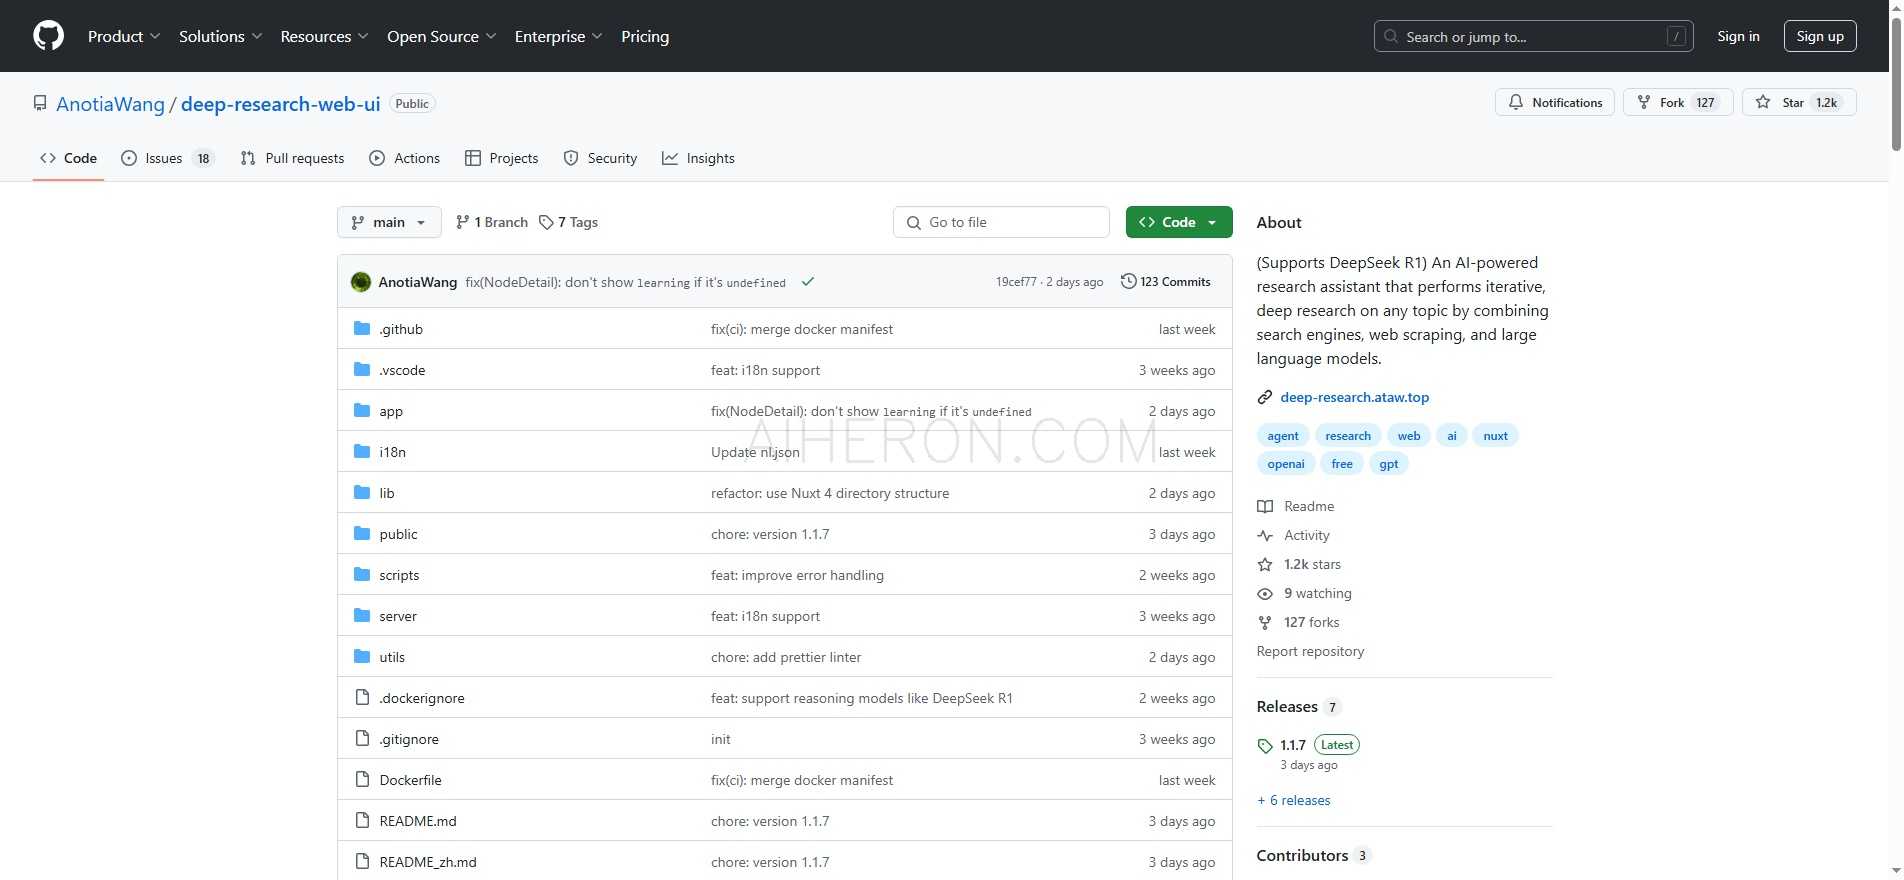The height and width of the screenshot is (880, 1904).
Task: Expand the Open Source menu
Action: point(442,36)
